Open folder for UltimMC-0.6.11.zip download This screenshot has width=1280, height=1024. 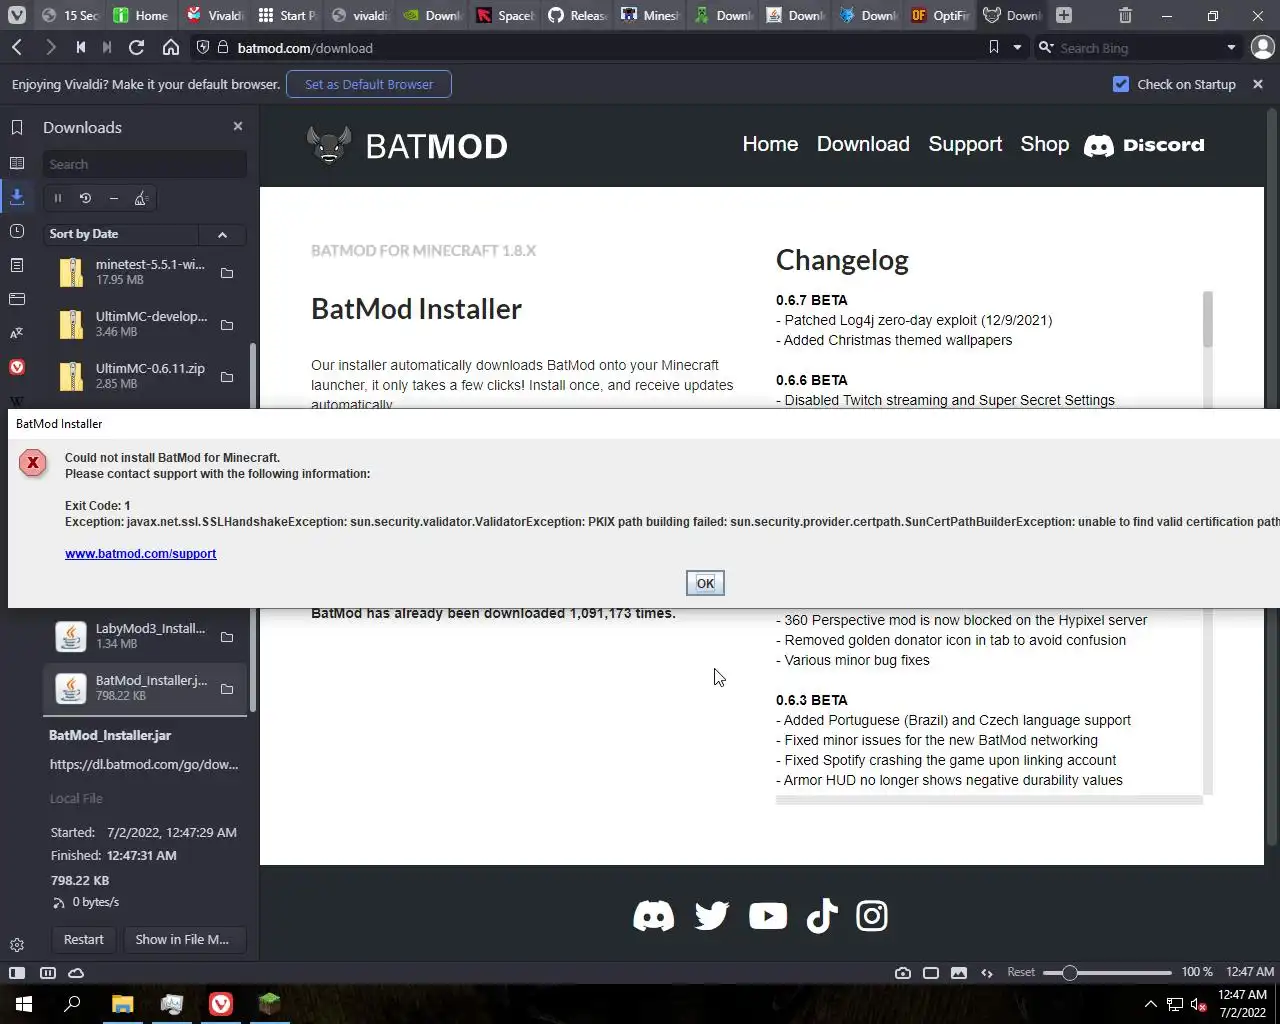[x=227, y=377]
